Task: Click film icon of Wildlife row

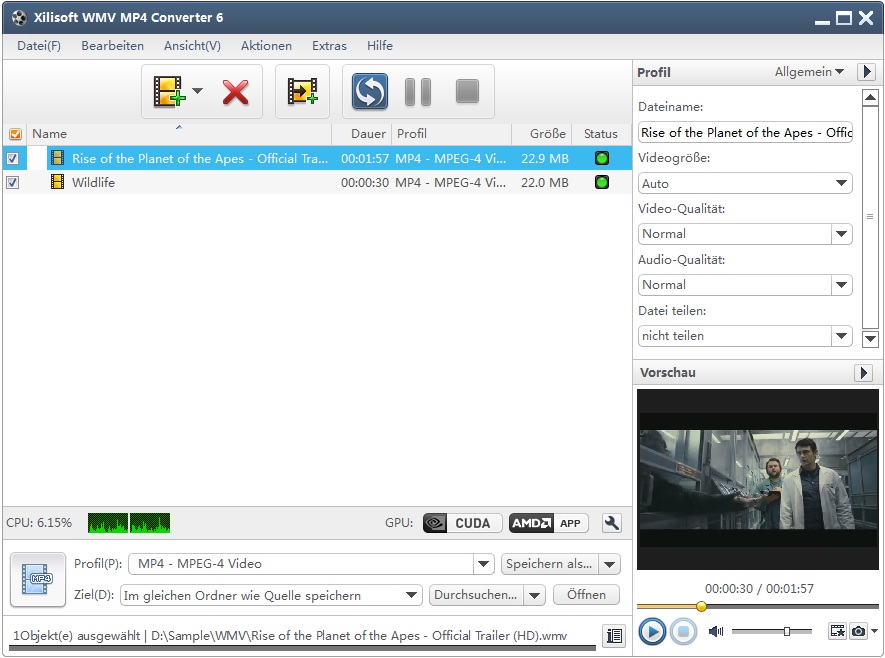Action: click(x=57, y=182)
